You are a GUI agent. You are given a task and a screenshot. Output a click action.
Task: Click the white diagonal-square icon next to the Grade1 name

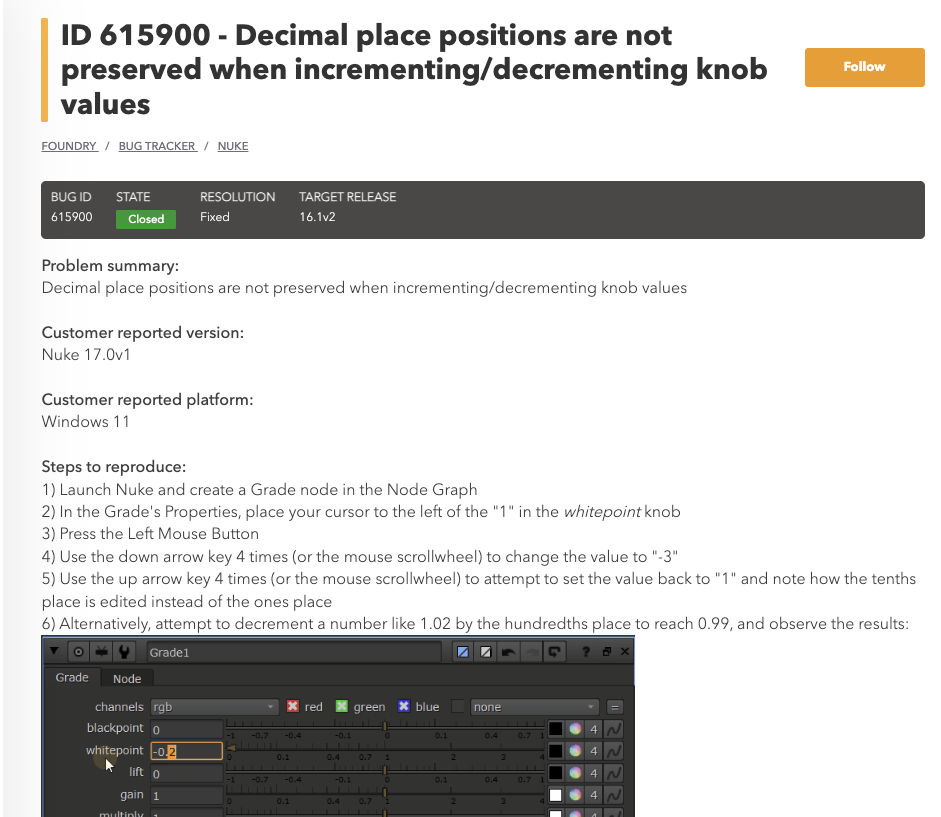click(486, 652)
